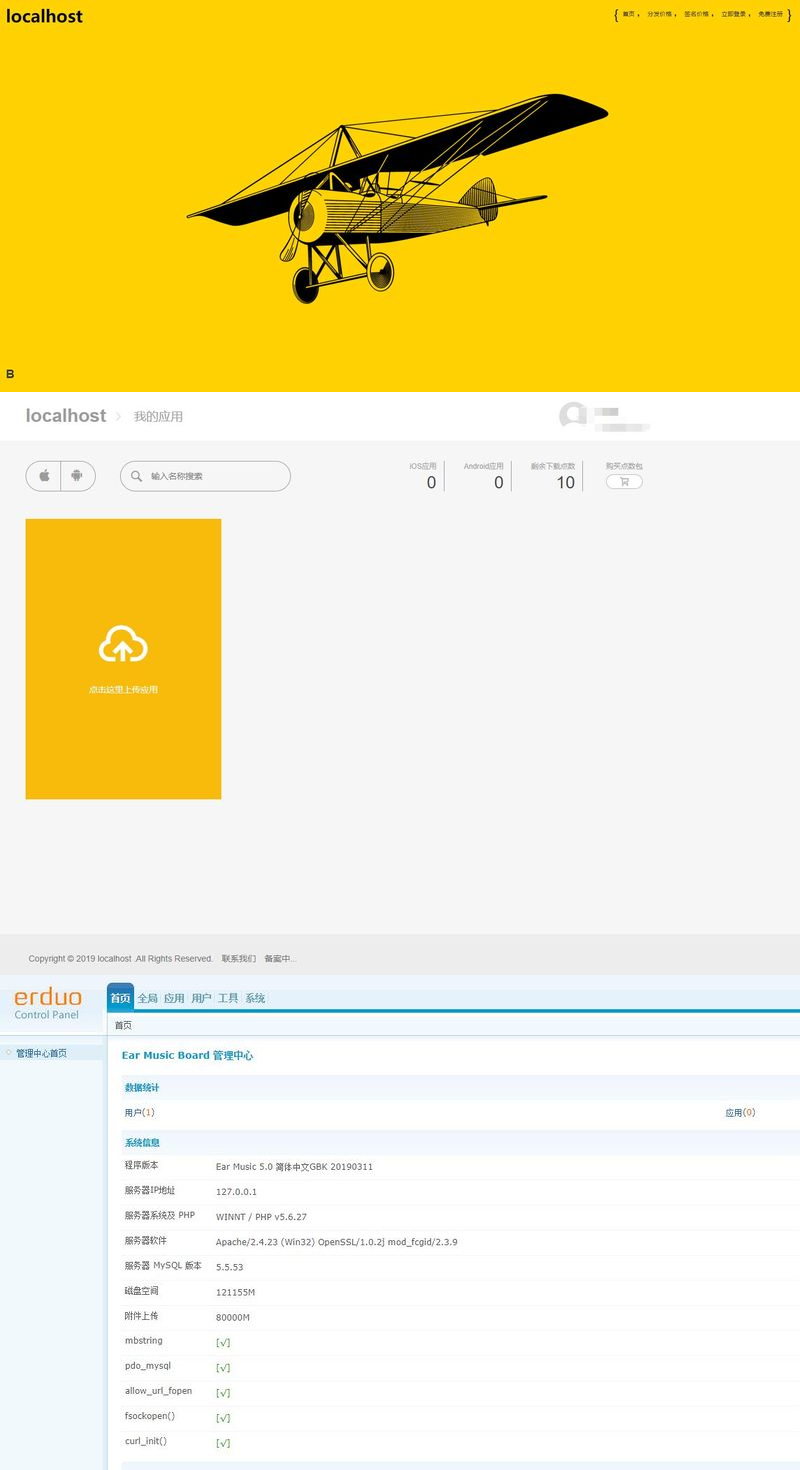Click the check mark beside fsockopen()
The width and height of the screenshot is (800, 1470).
tap(223, 1417)
